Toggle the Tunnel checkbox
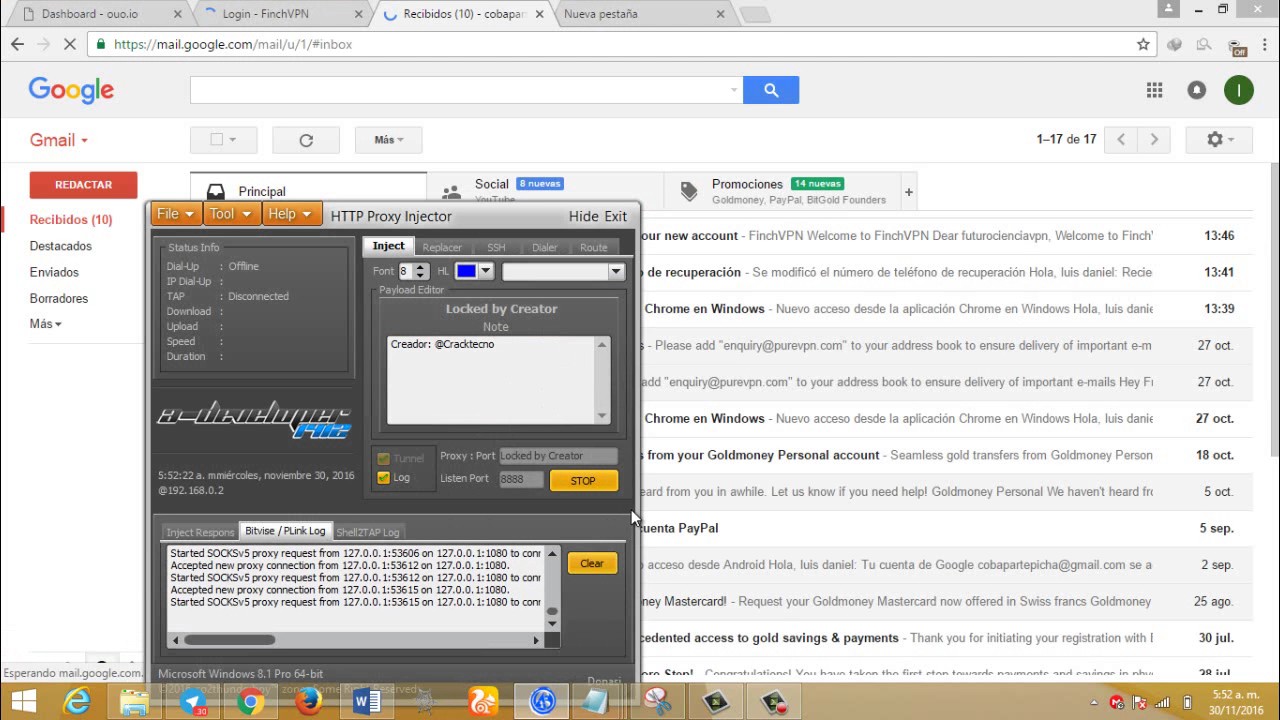This screenshot has height=720, width=1280. tap(383, 458)
